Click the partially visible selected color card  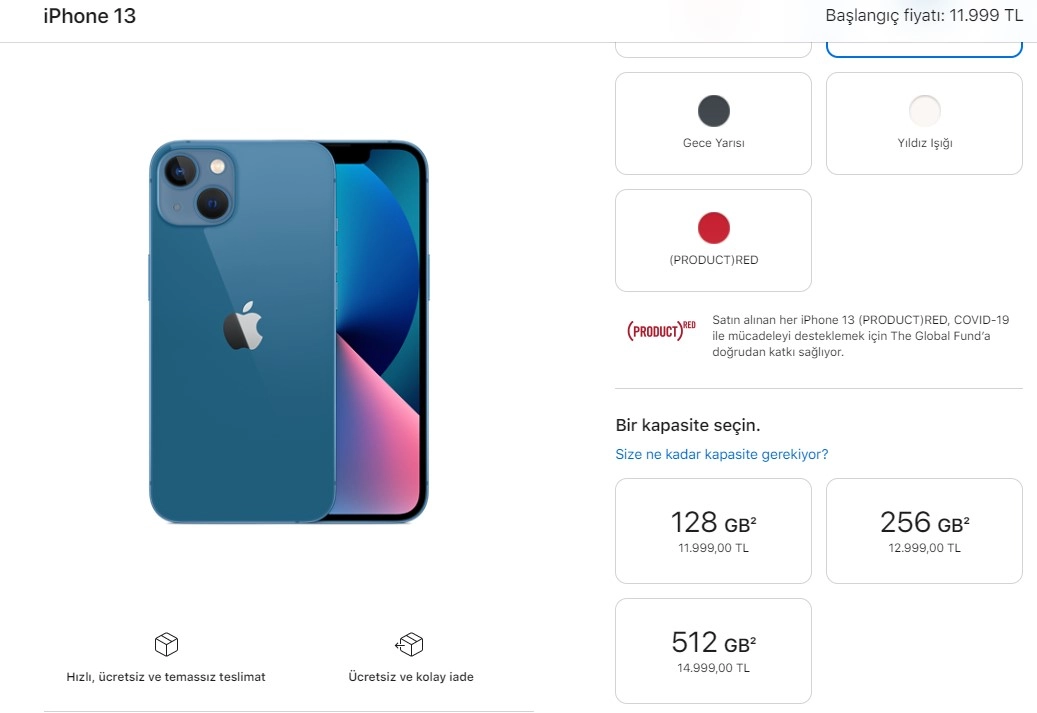(924, 50)
